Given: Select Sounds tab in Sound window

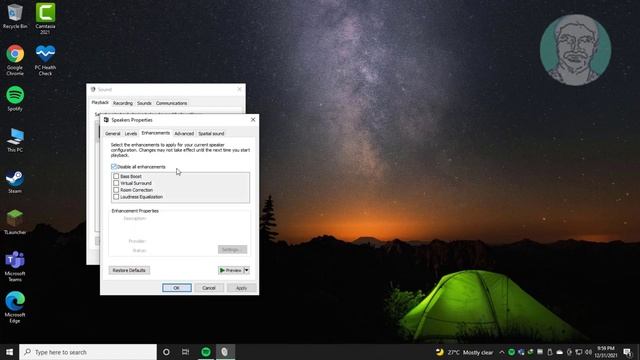Looking at the screenshot, I should click(x=144, y=103).
